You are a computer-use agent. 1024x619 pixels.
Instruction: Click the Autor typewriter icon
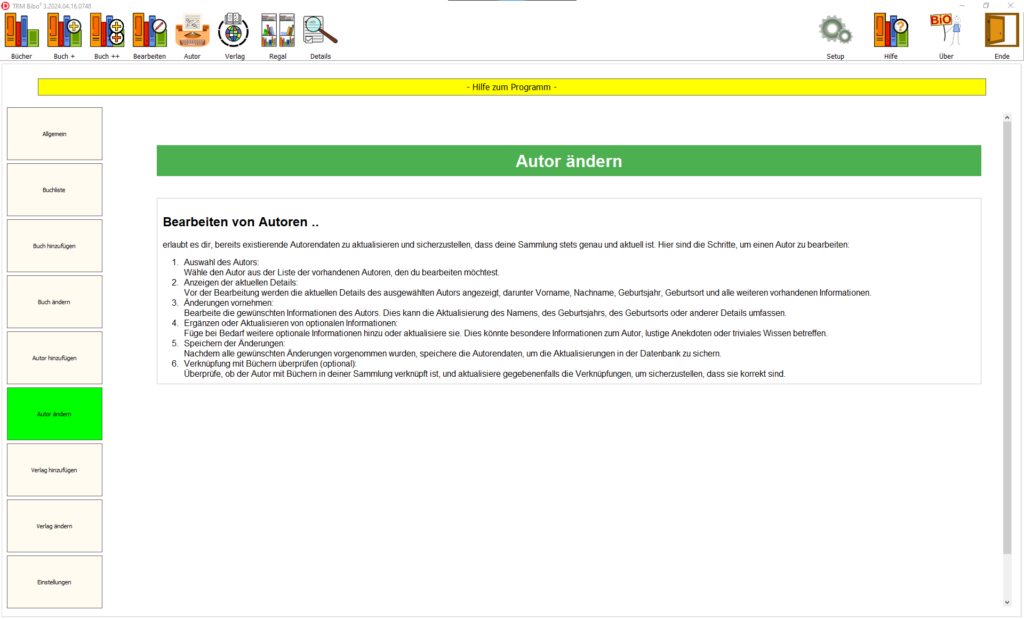192,31
